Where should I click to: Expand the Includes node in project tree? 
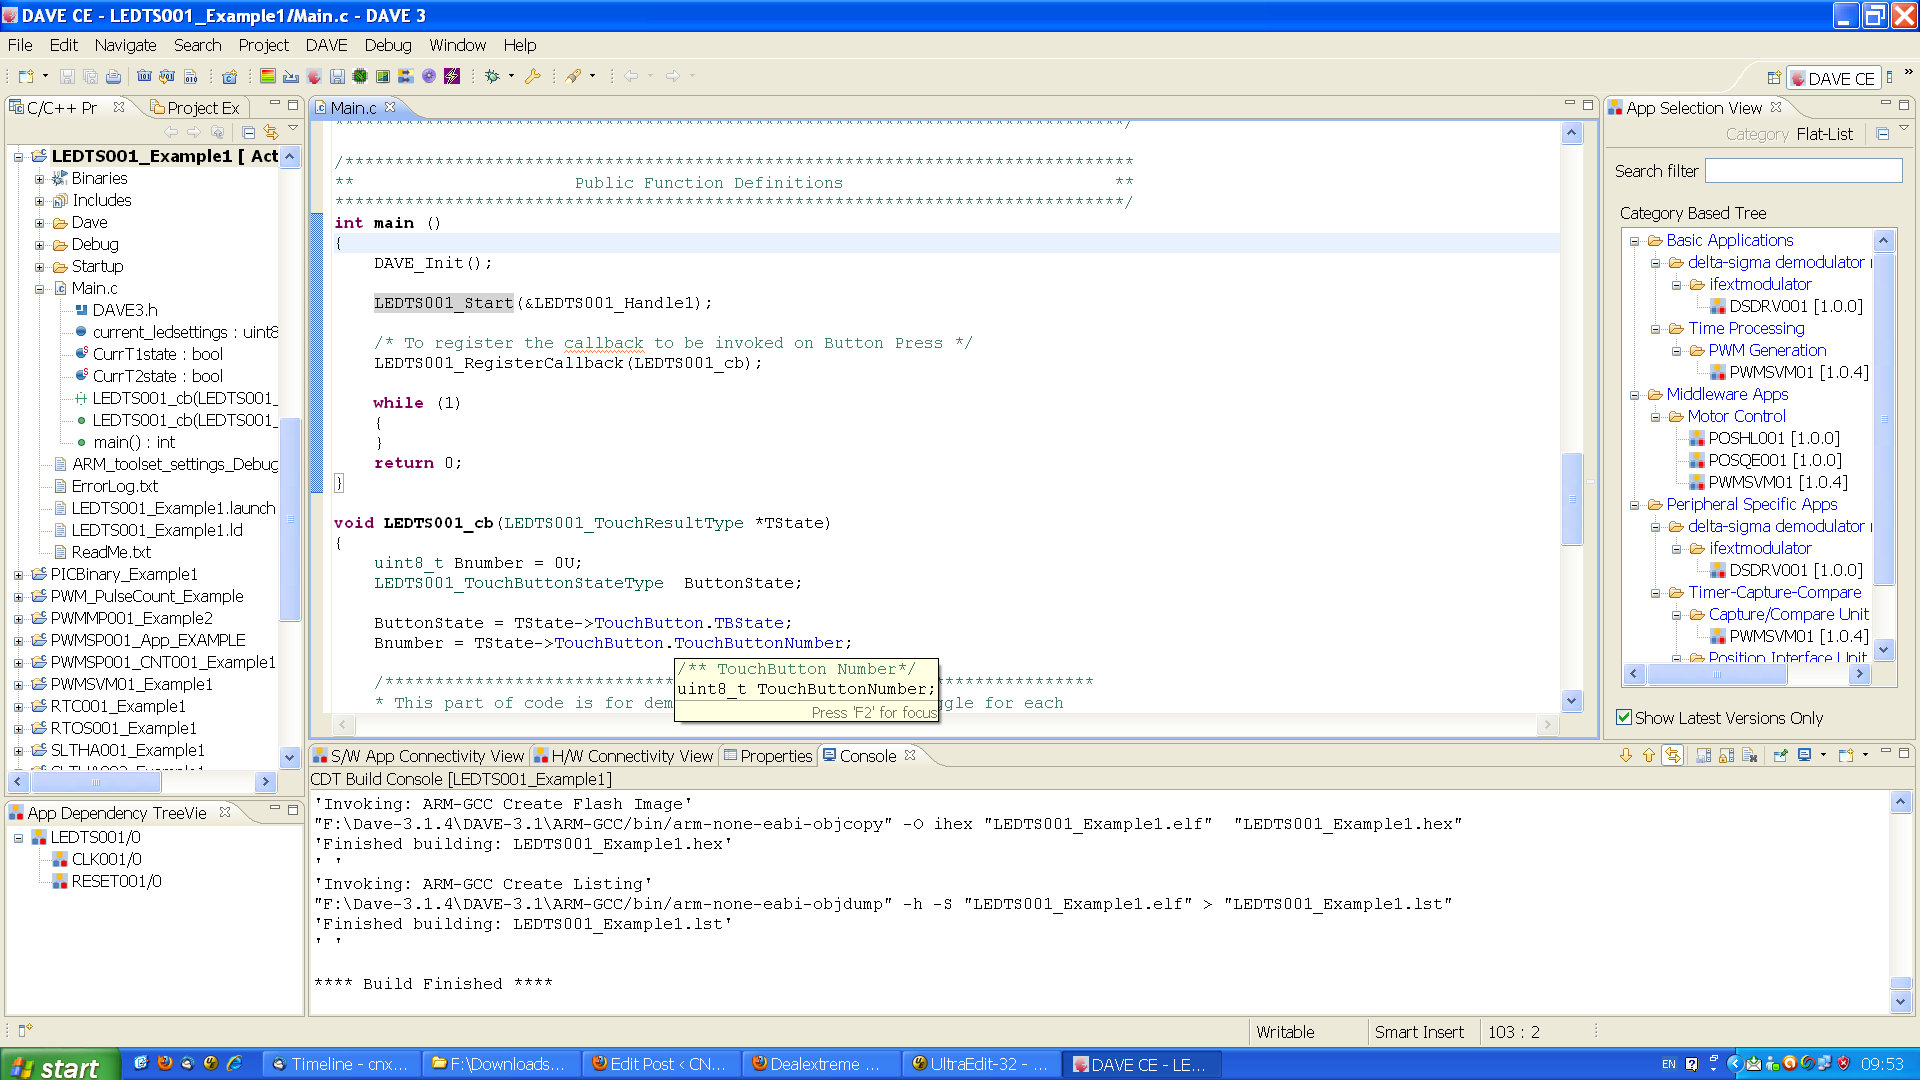(40, 201)
